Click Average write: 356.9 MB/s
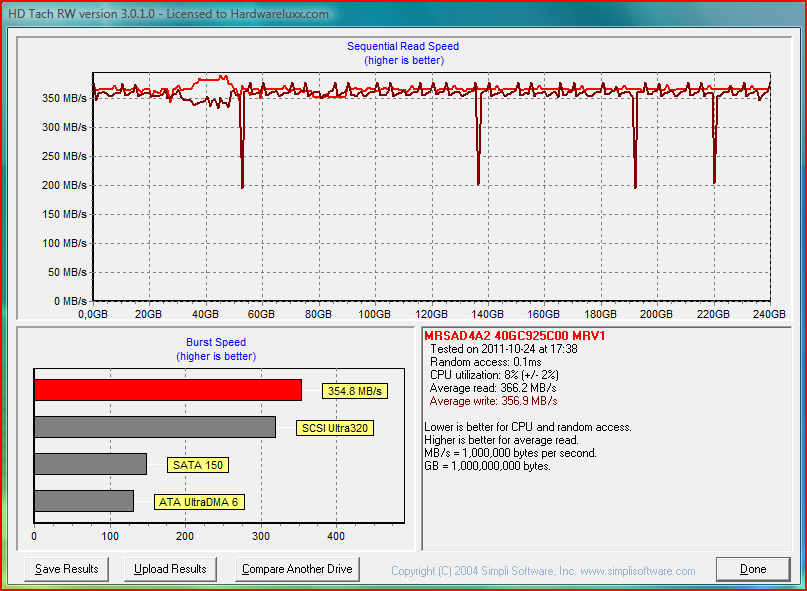This screenshot has width=807, height=591. 493,401
